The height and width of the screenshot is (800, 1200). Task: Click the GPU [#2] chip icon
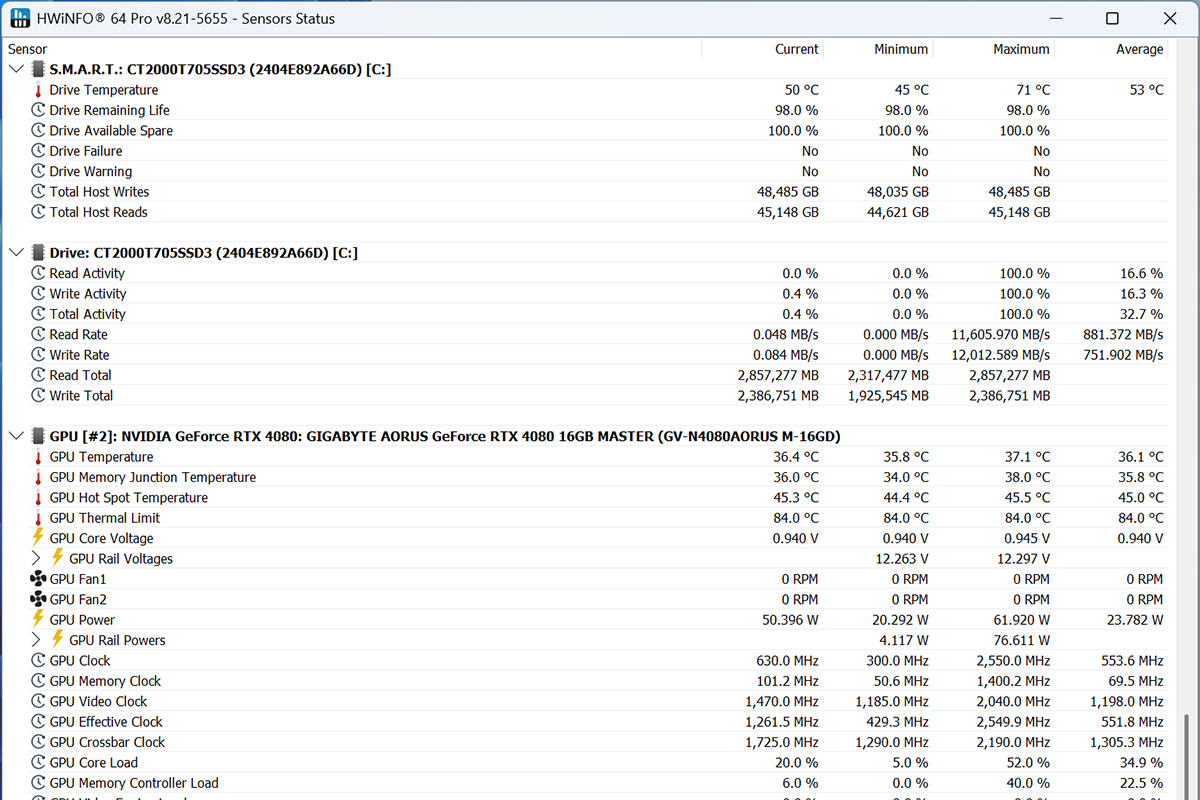[38, 437]
